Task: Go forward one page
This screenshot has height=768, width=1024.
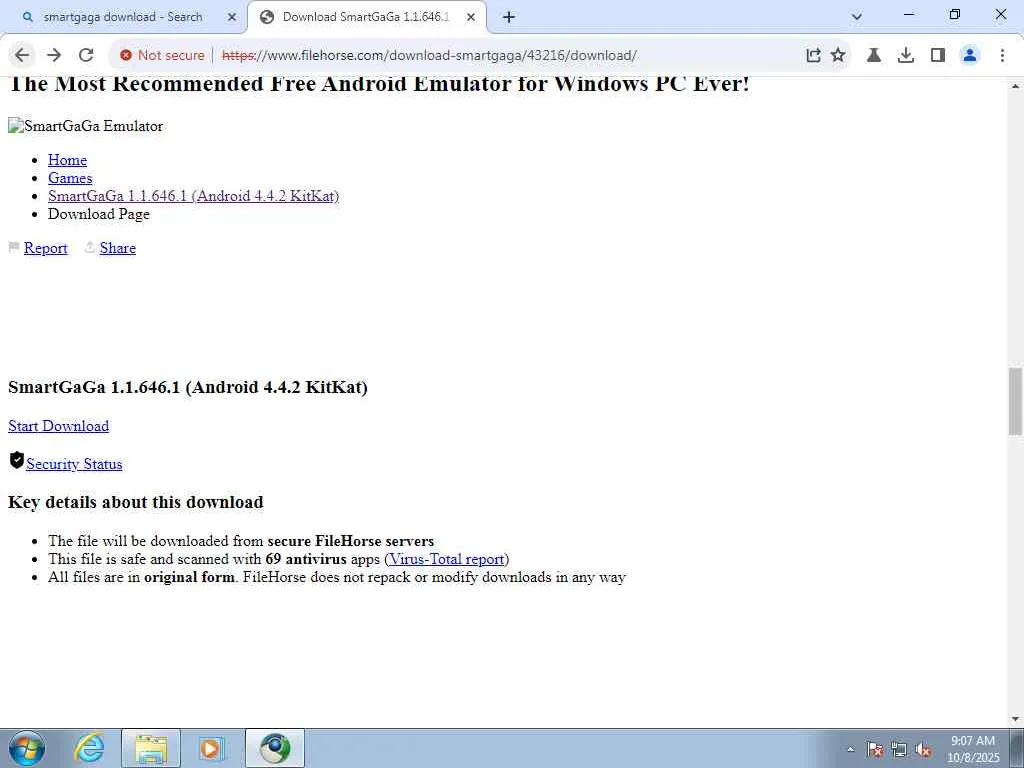Action: 54,56
